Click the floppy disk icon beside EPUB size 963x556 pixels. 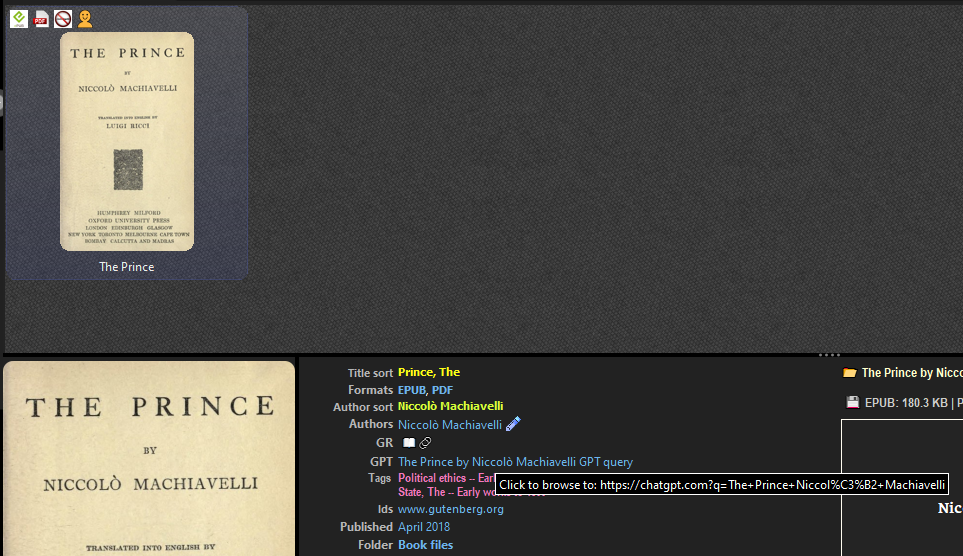tap(852, 402)
